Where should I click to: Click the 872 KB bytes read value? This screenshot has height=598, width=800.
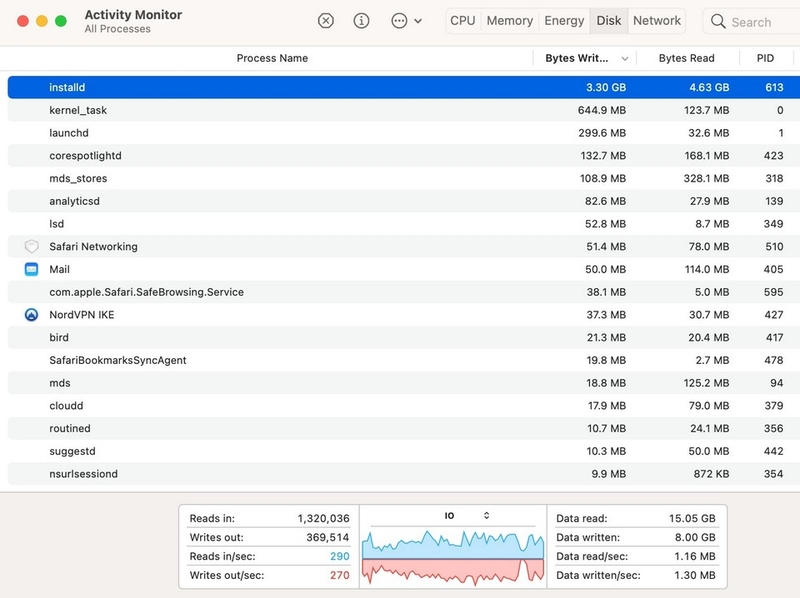coord(711,474)
